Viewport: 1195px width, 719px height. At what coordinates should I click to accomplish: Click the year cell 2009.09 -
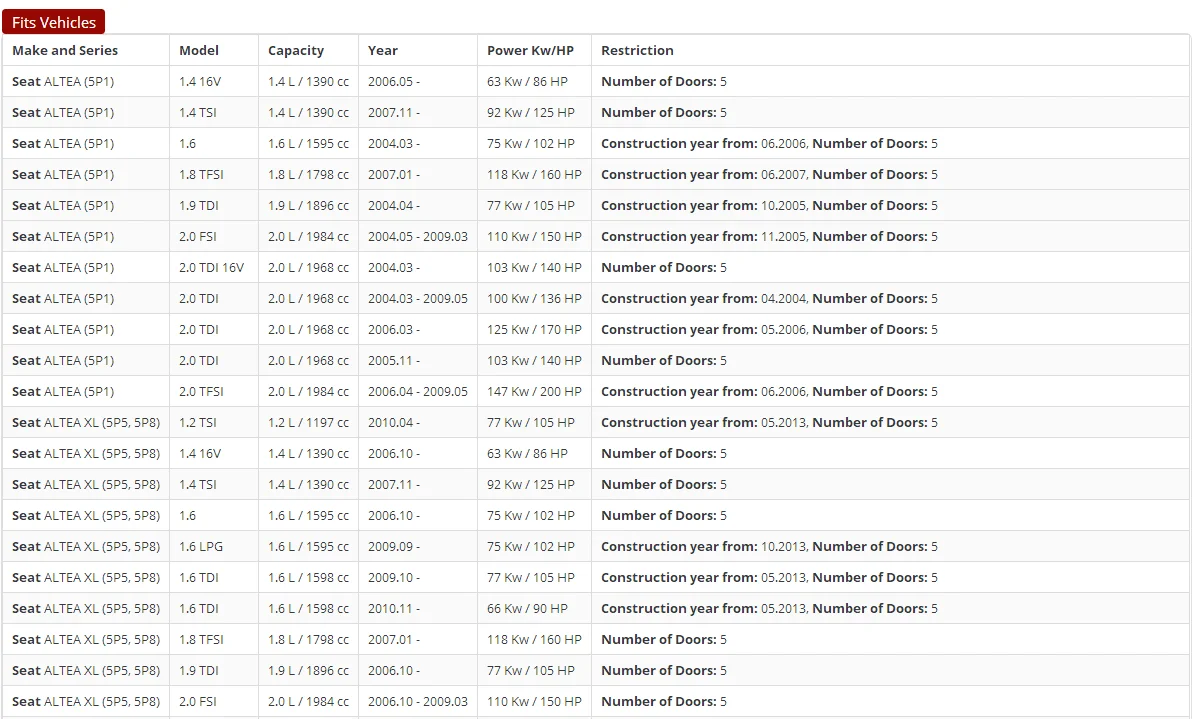coord(394,547)
